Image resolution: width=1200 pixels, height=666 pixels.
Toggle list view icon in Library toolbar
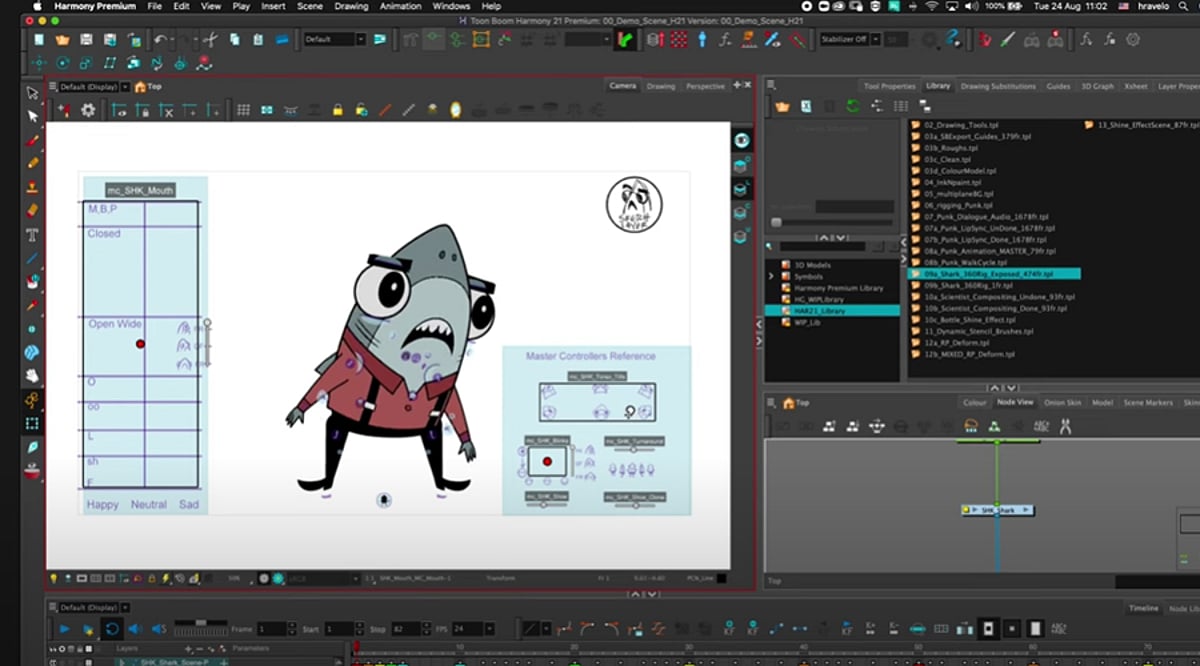[901, 106]
